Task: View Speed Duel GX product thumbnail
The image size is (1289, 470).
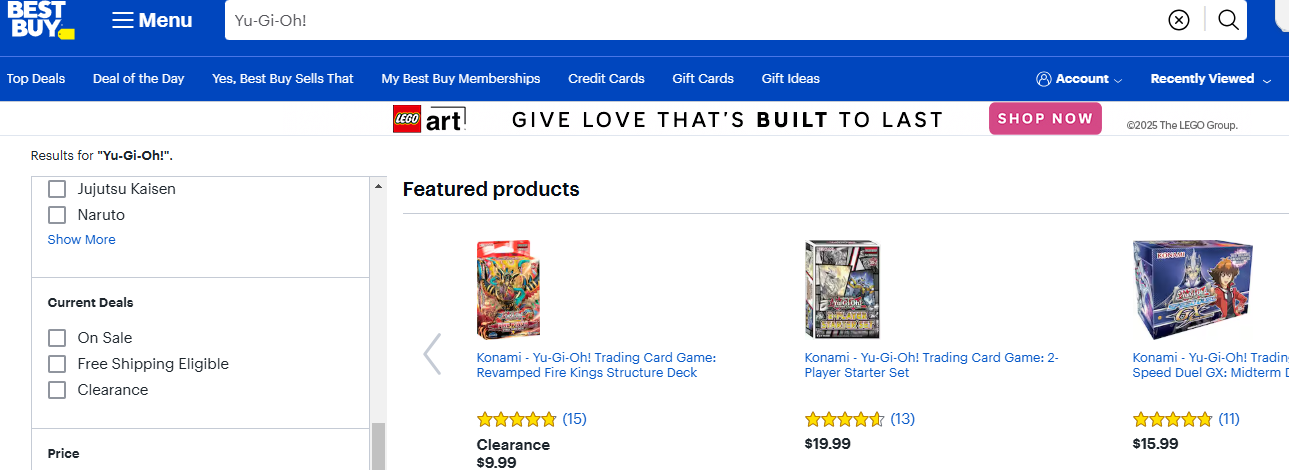Action: point(1192,290)
